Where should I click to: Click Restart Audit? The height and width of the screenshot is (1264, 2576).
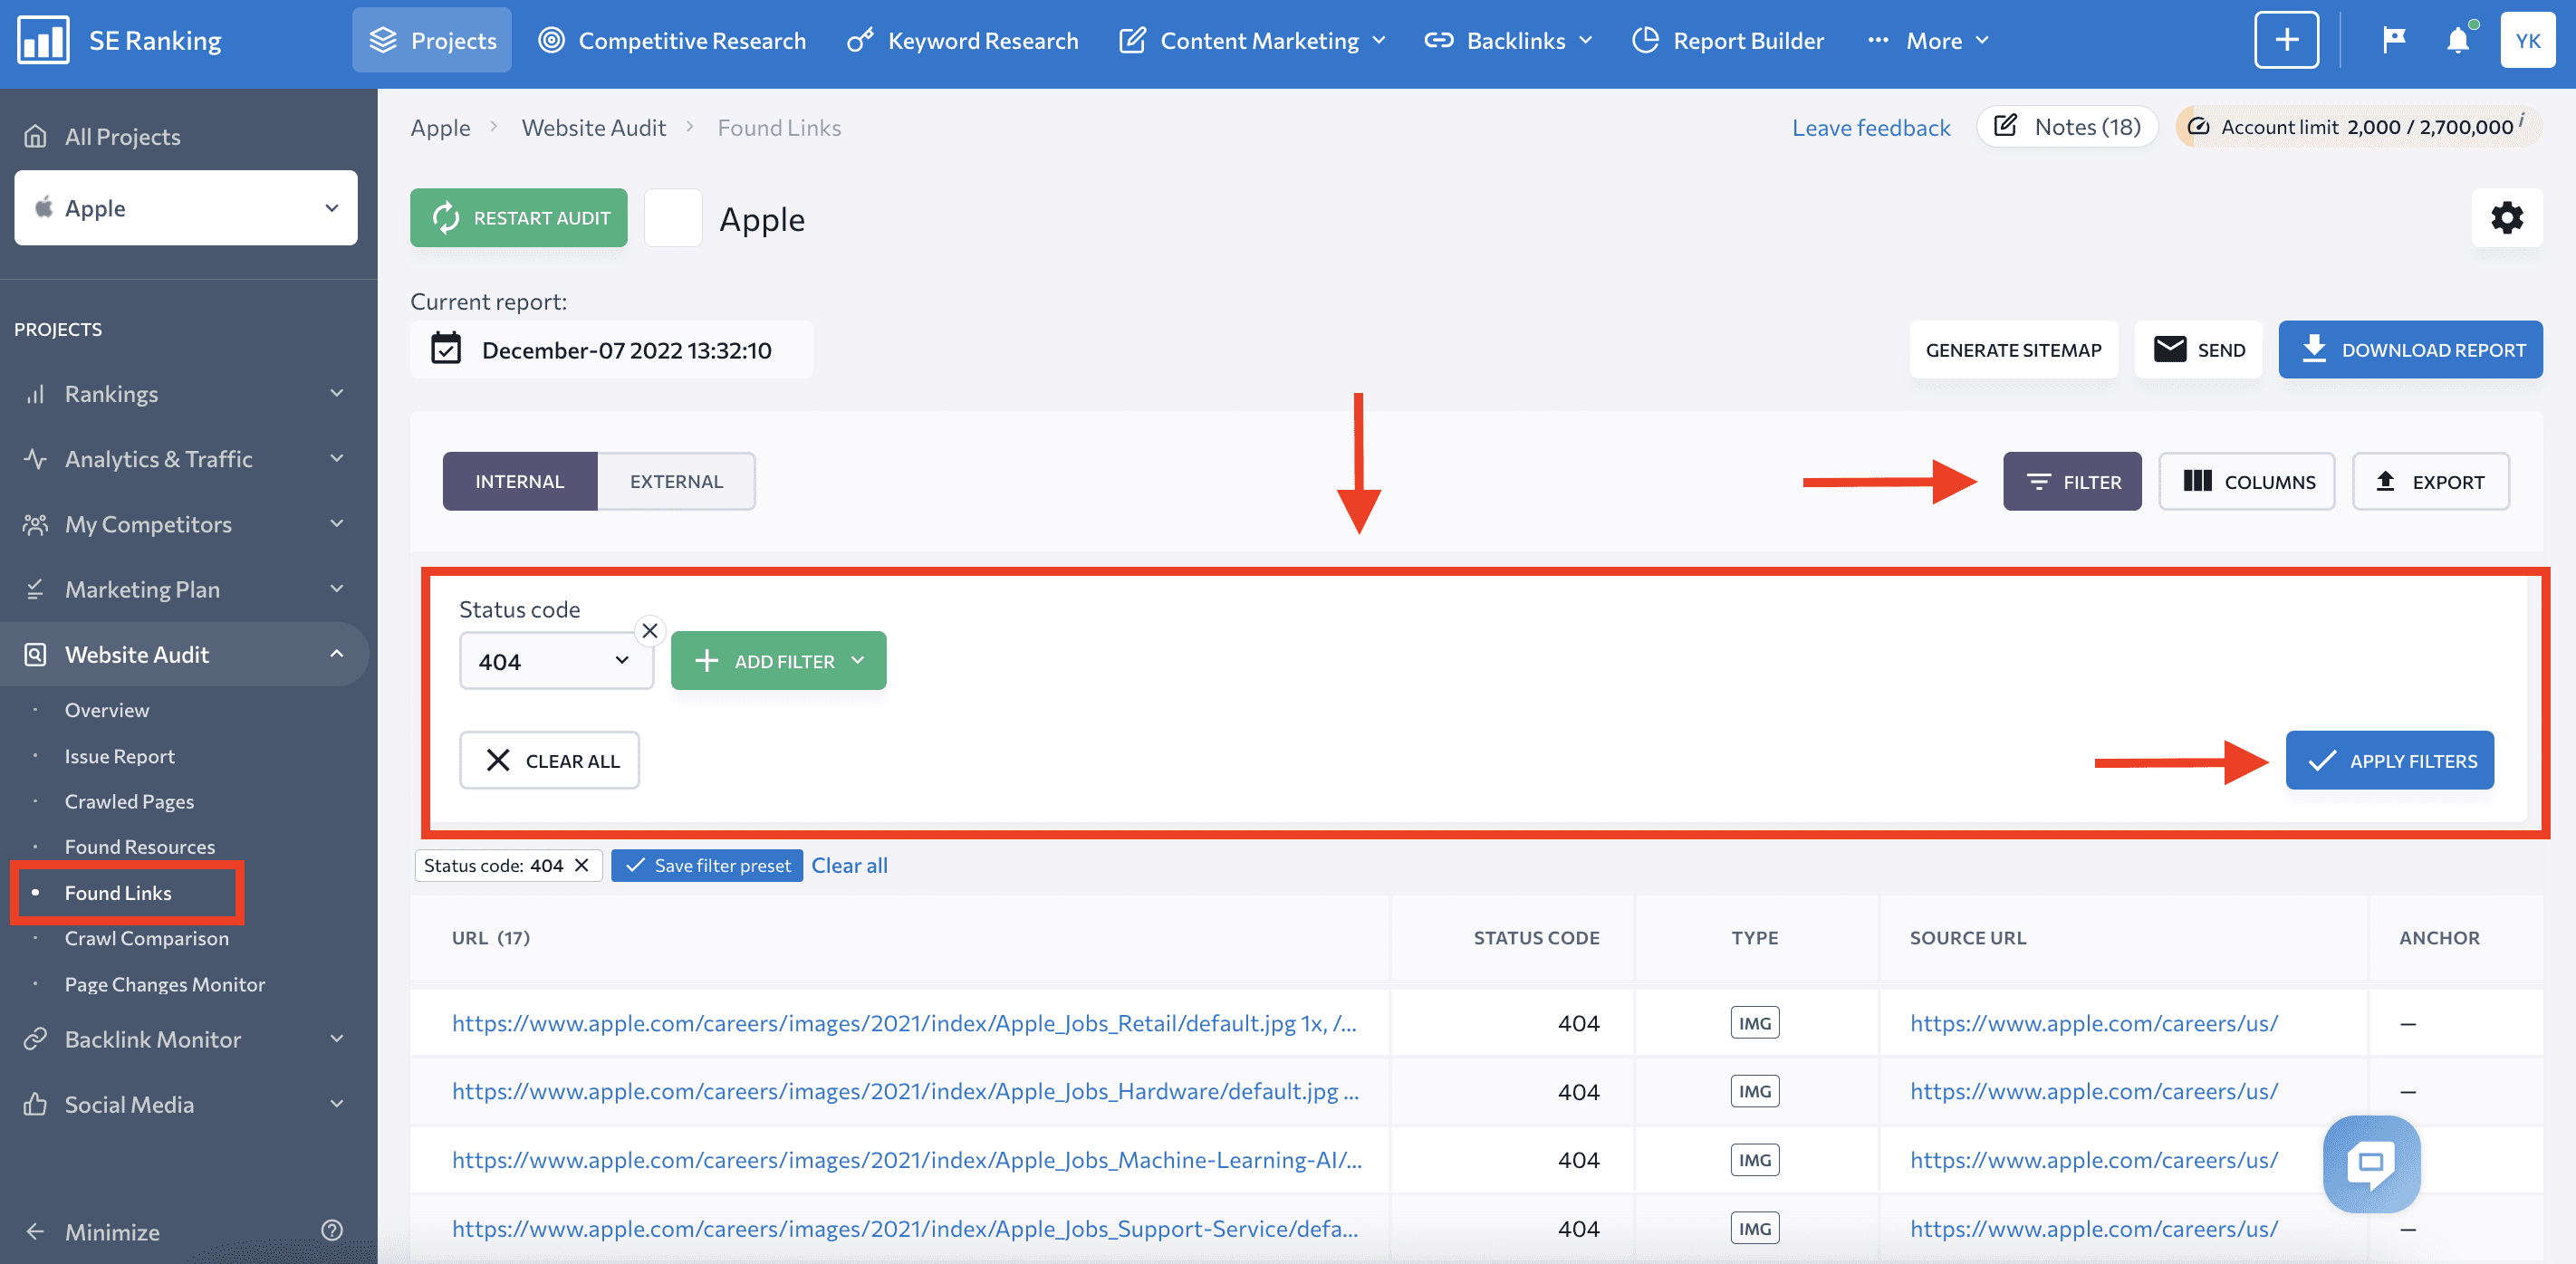point(518,217)
